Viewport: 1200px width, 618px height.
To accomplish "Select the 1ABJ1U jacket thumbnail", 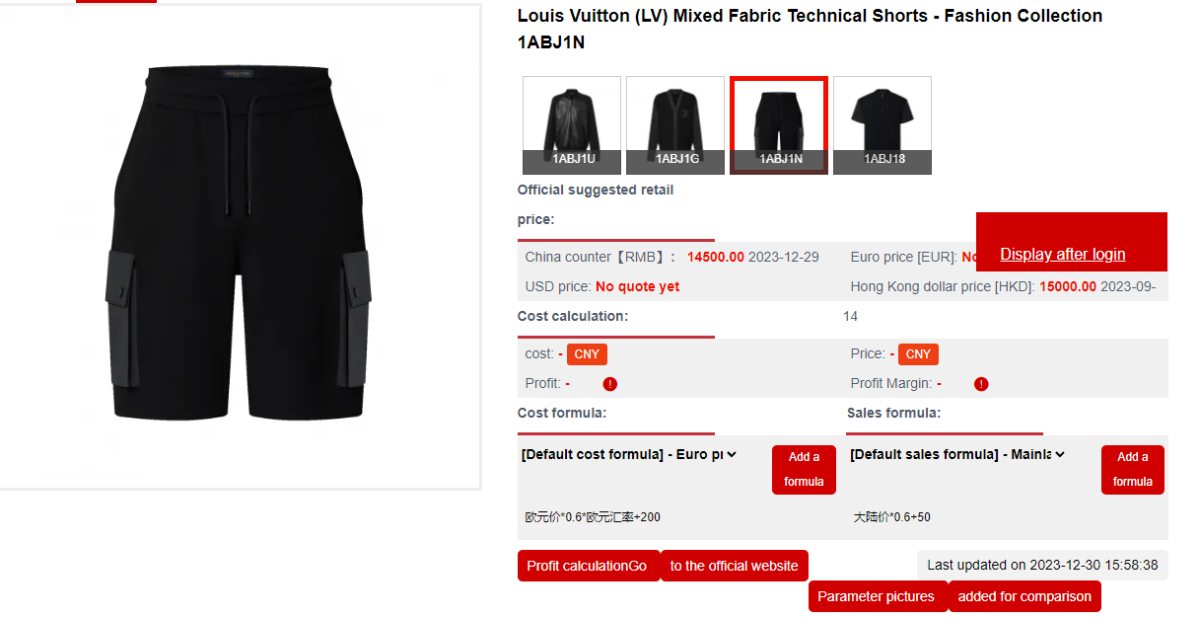I will [x=572, y=125].
